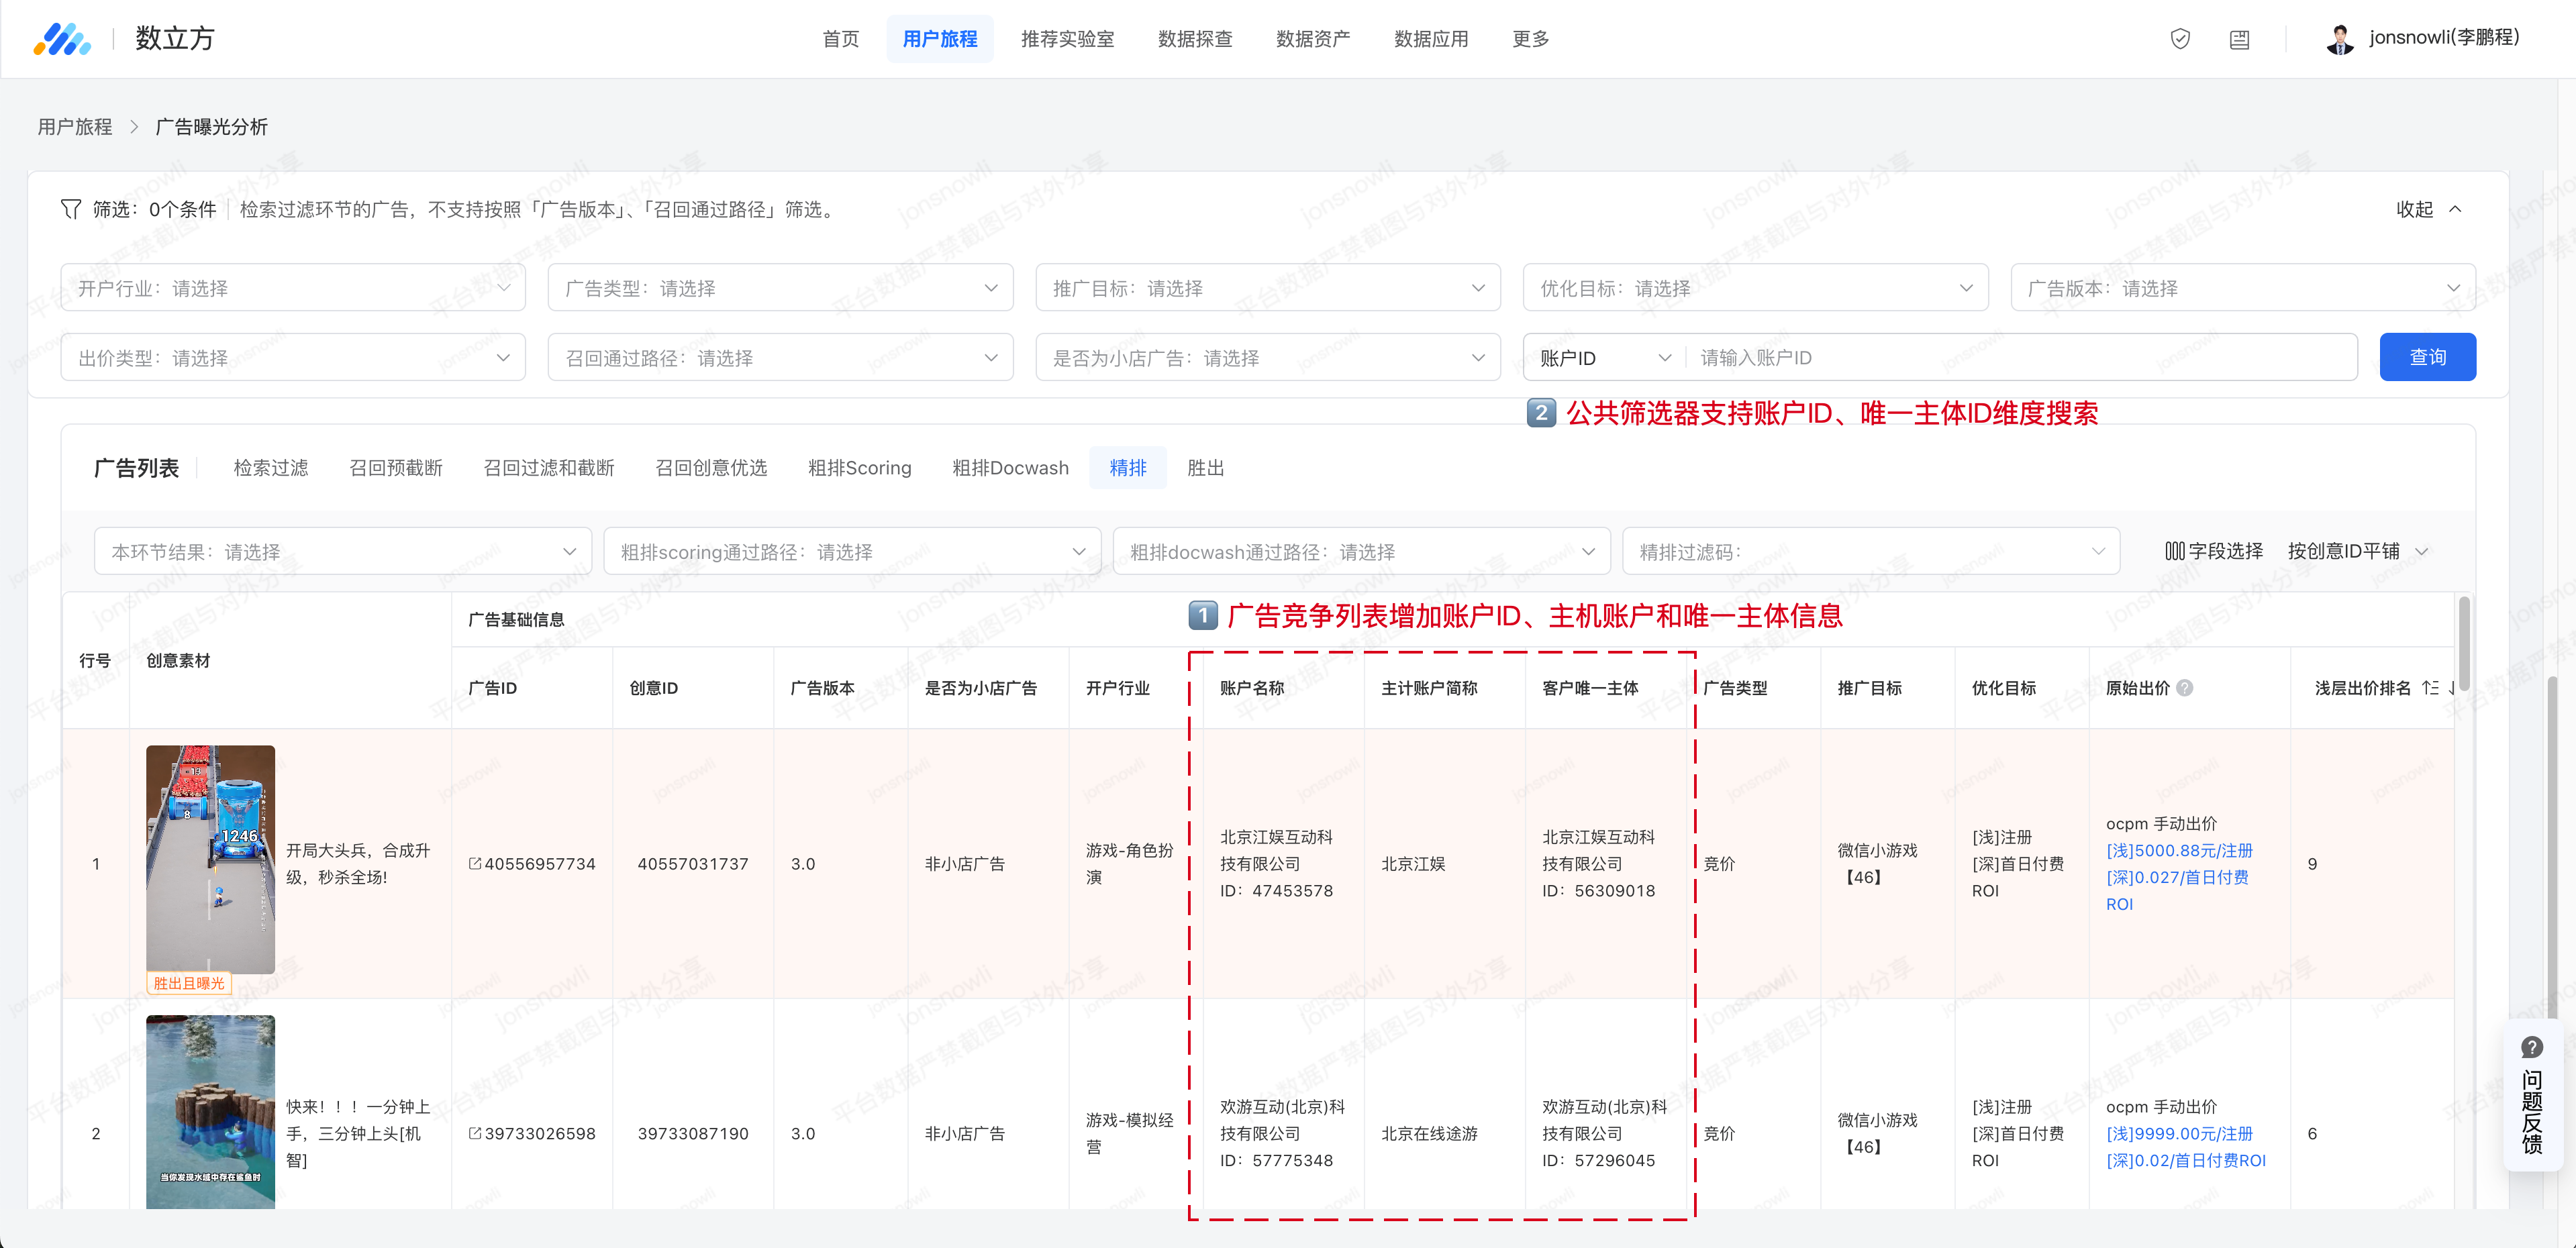2576x1248 pixels.
Task: Click the filter funnel icon
Action: tap(70, 209)
